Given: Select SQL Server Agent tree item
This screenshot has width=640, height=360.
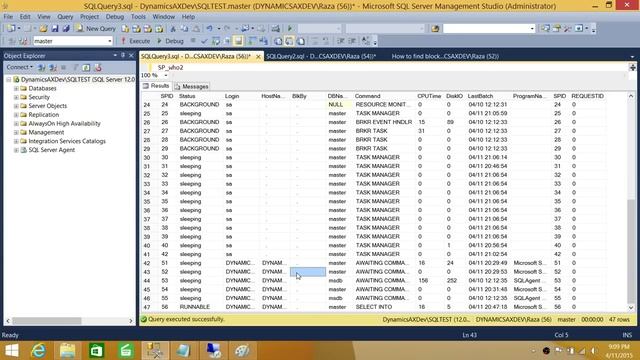Looking at the screenshot, I should pyautogui.click(x=51, y=150).
